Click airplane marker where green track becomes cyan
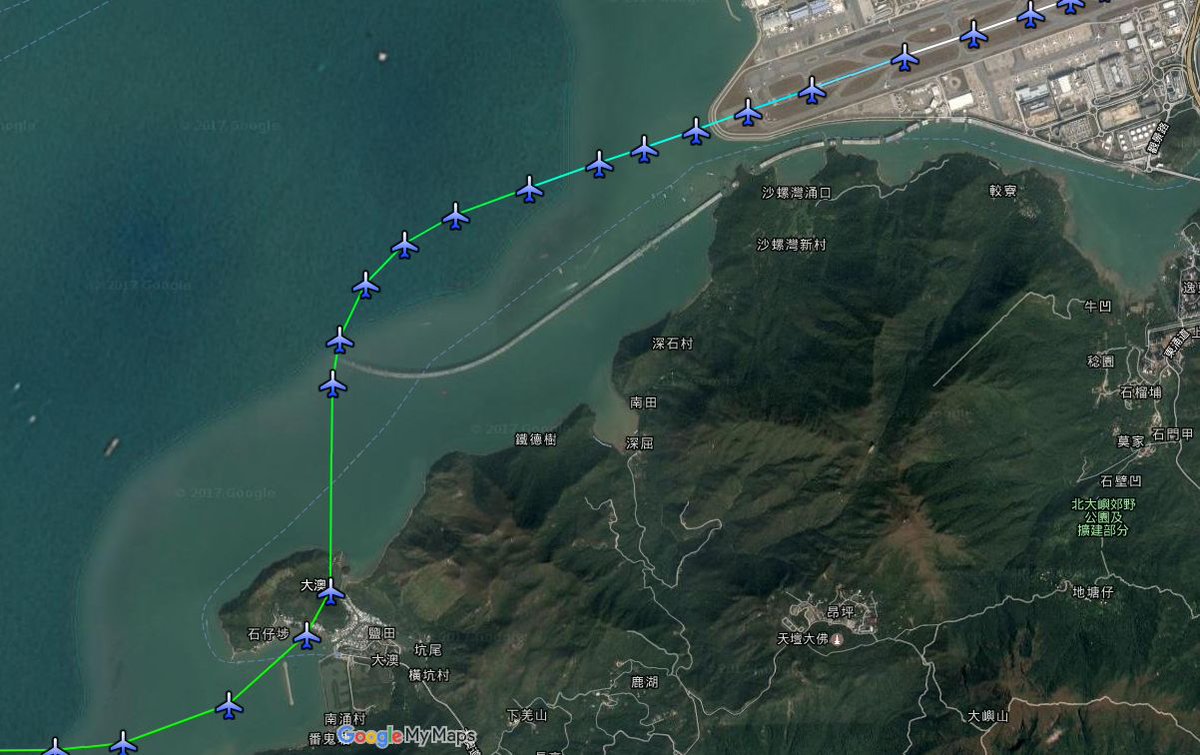 (x=530, y=188)
